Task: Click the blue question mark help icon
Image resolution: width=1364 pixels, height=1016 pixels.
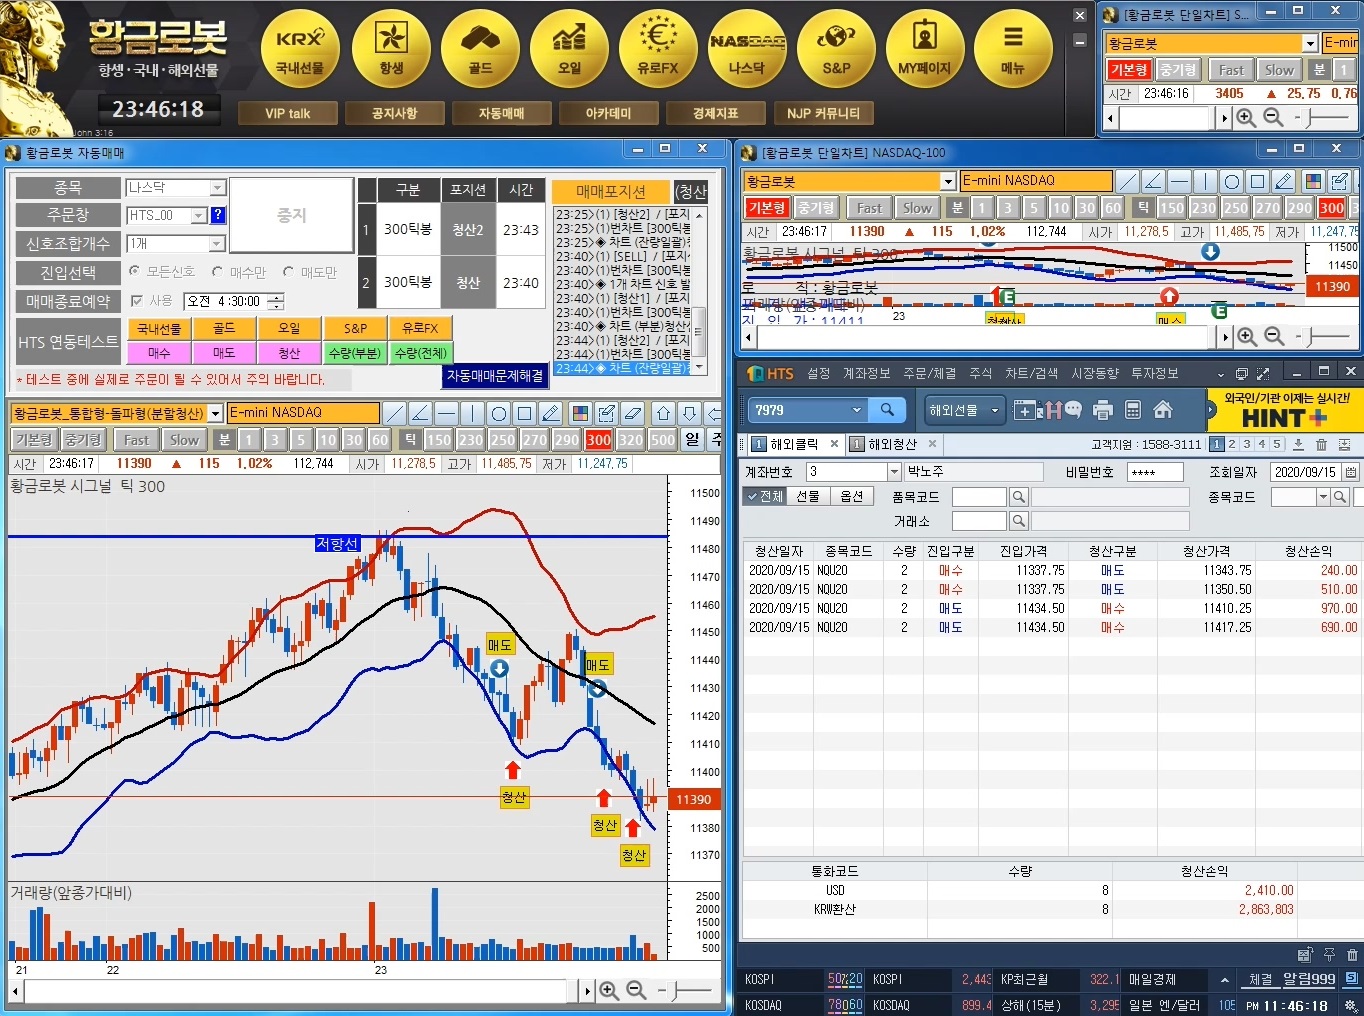Action: pyautogui.click(x=218, y=215)
